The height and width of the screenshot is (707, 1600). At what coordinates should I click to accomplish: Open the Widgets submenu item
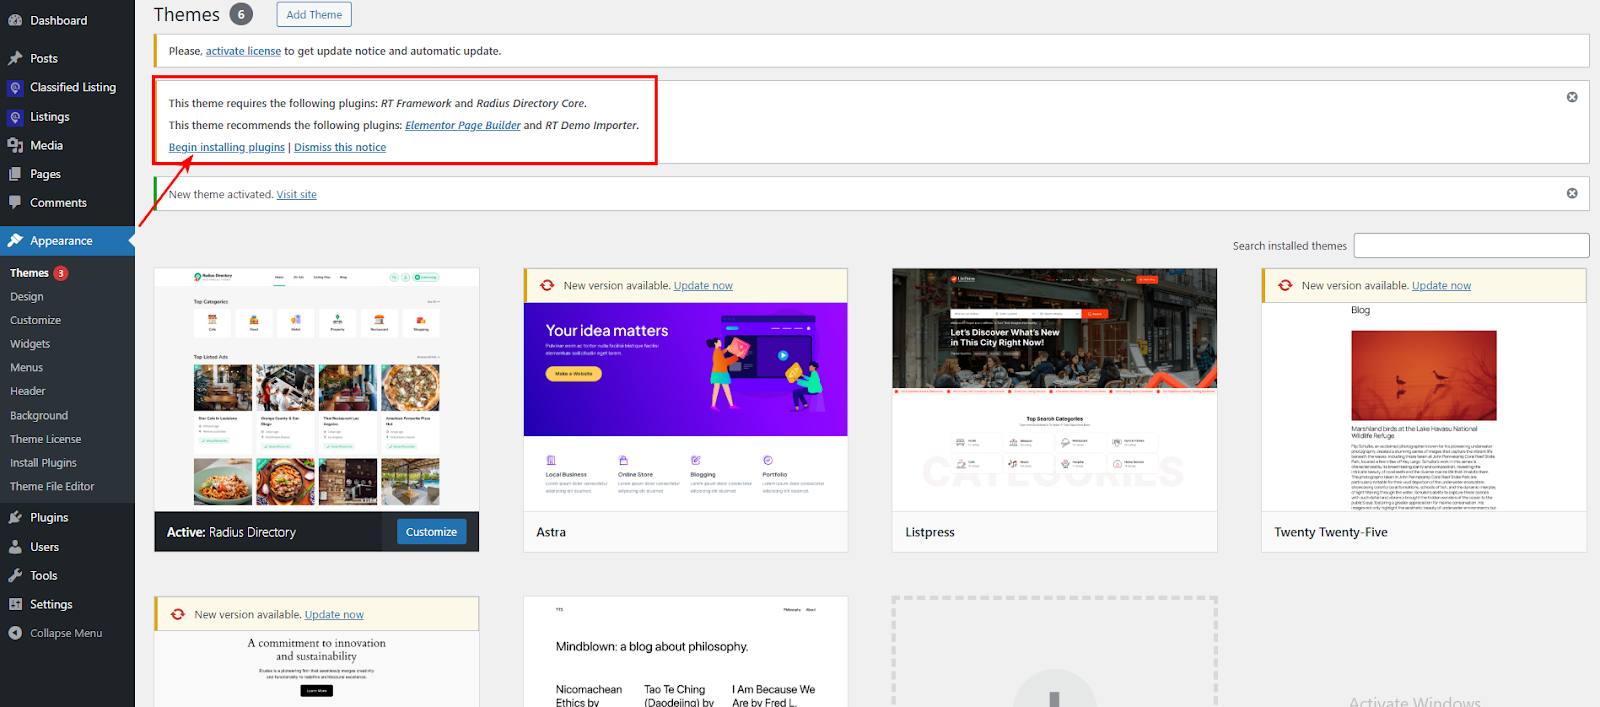click(30, 344)
